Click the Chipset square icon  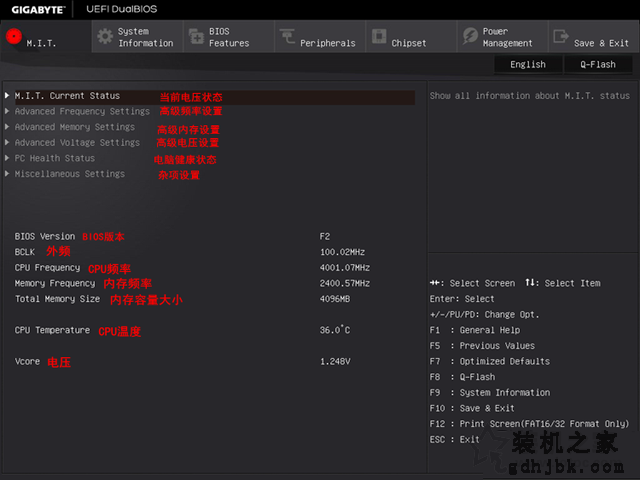[x=379, y=36]
